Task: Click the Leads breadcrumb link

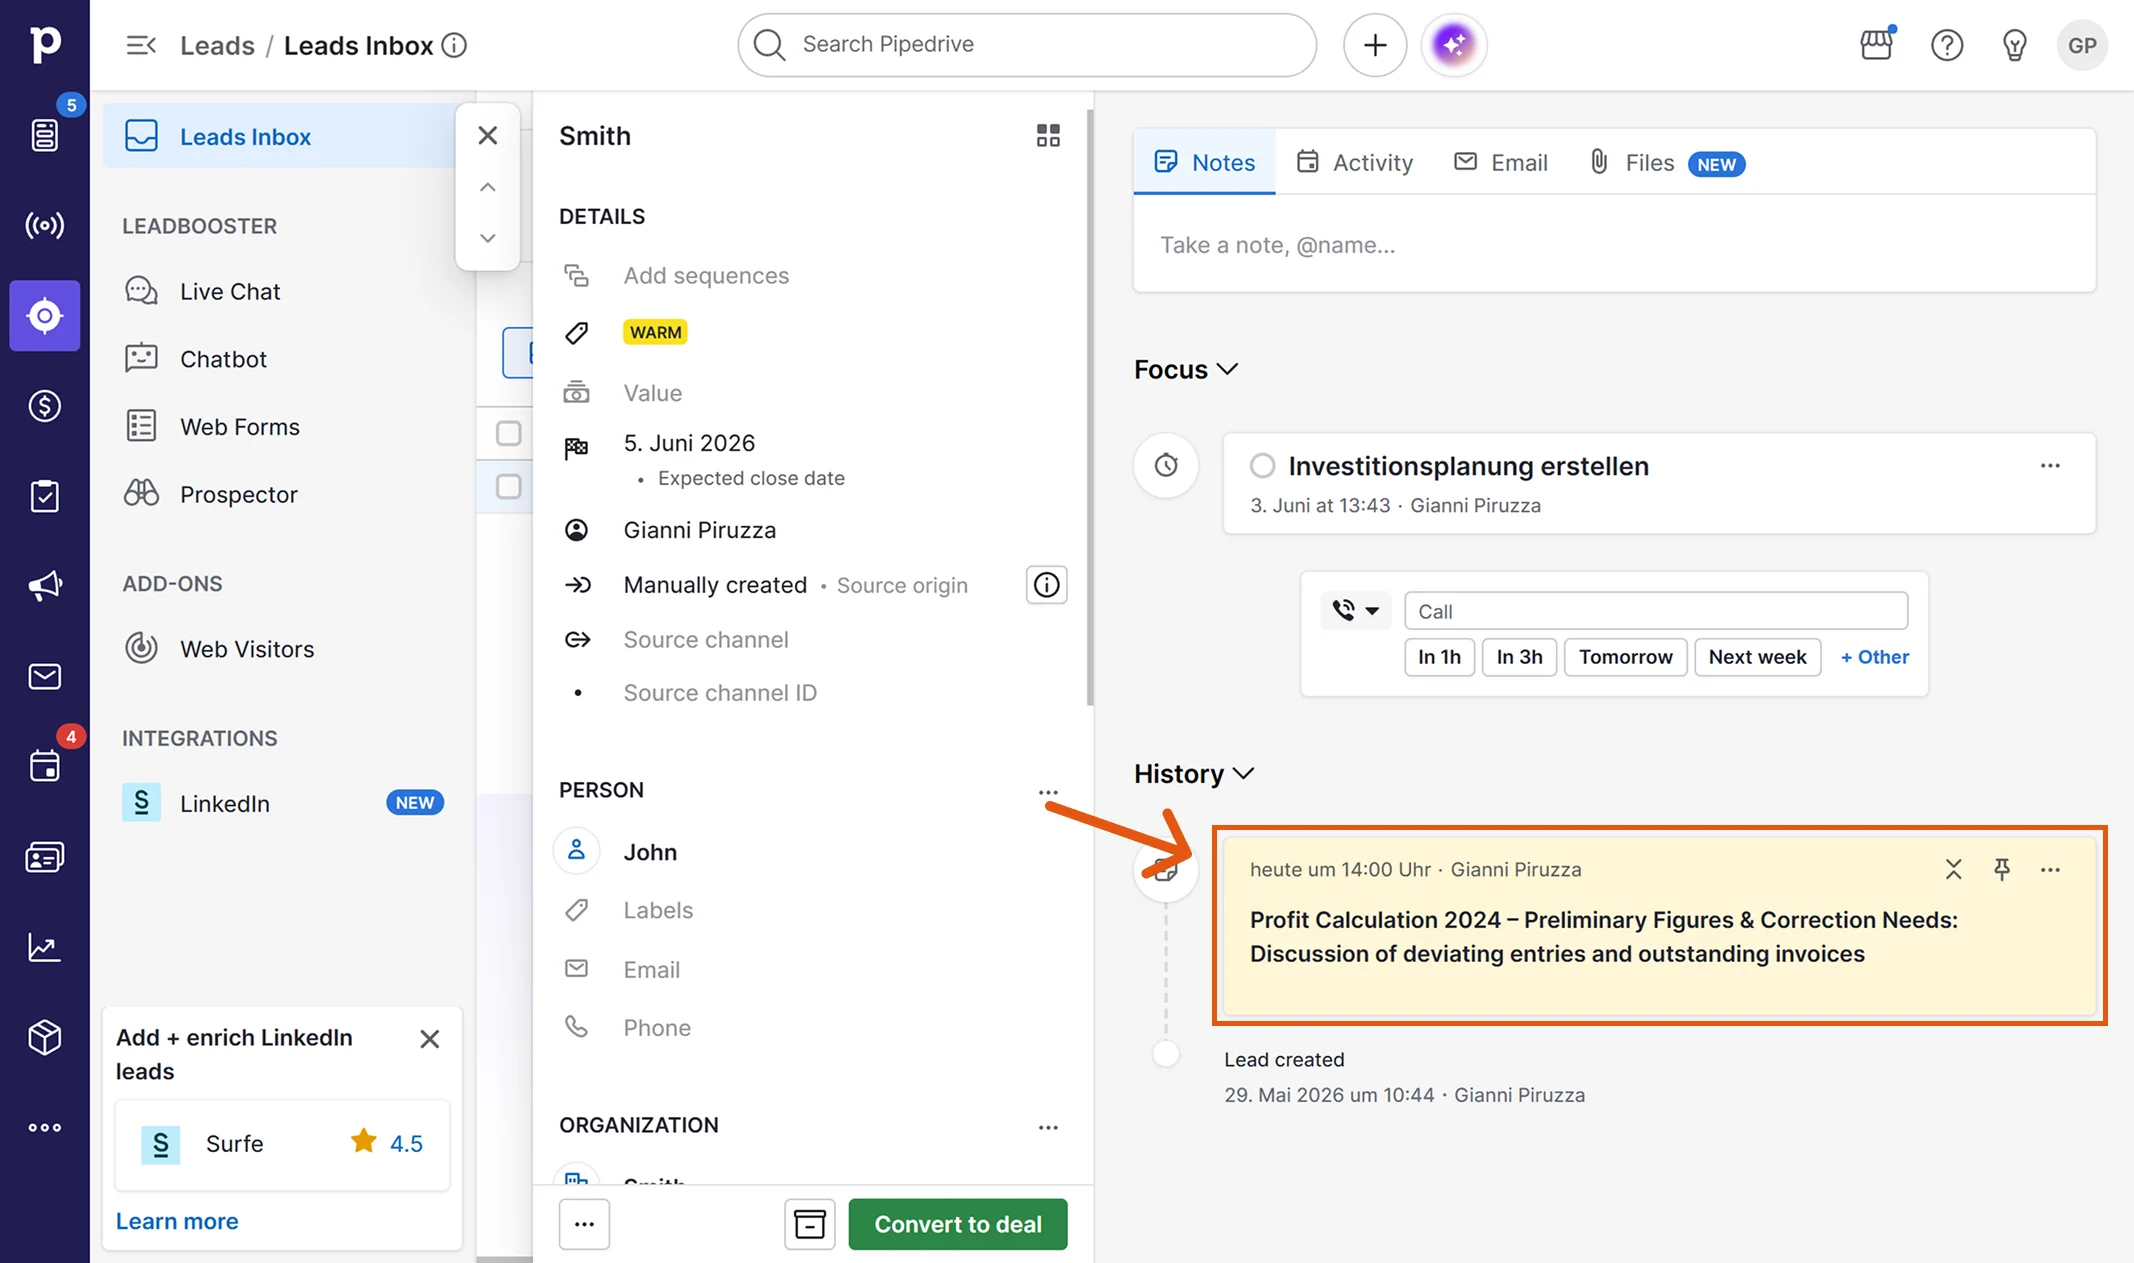Action: pos(217,45)
